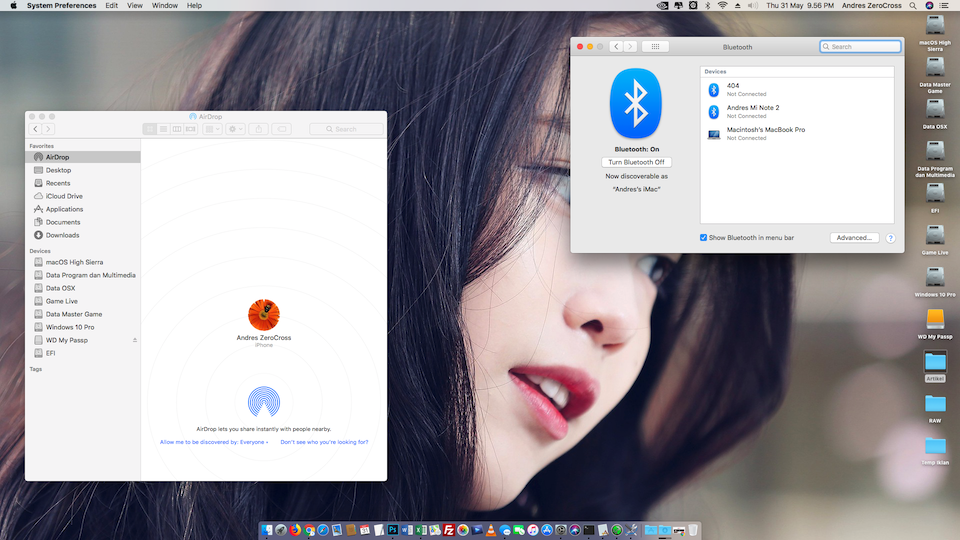This screenshot has height=540, width=960.
Task: Switch Finder to list view
Action: (164, 129)
